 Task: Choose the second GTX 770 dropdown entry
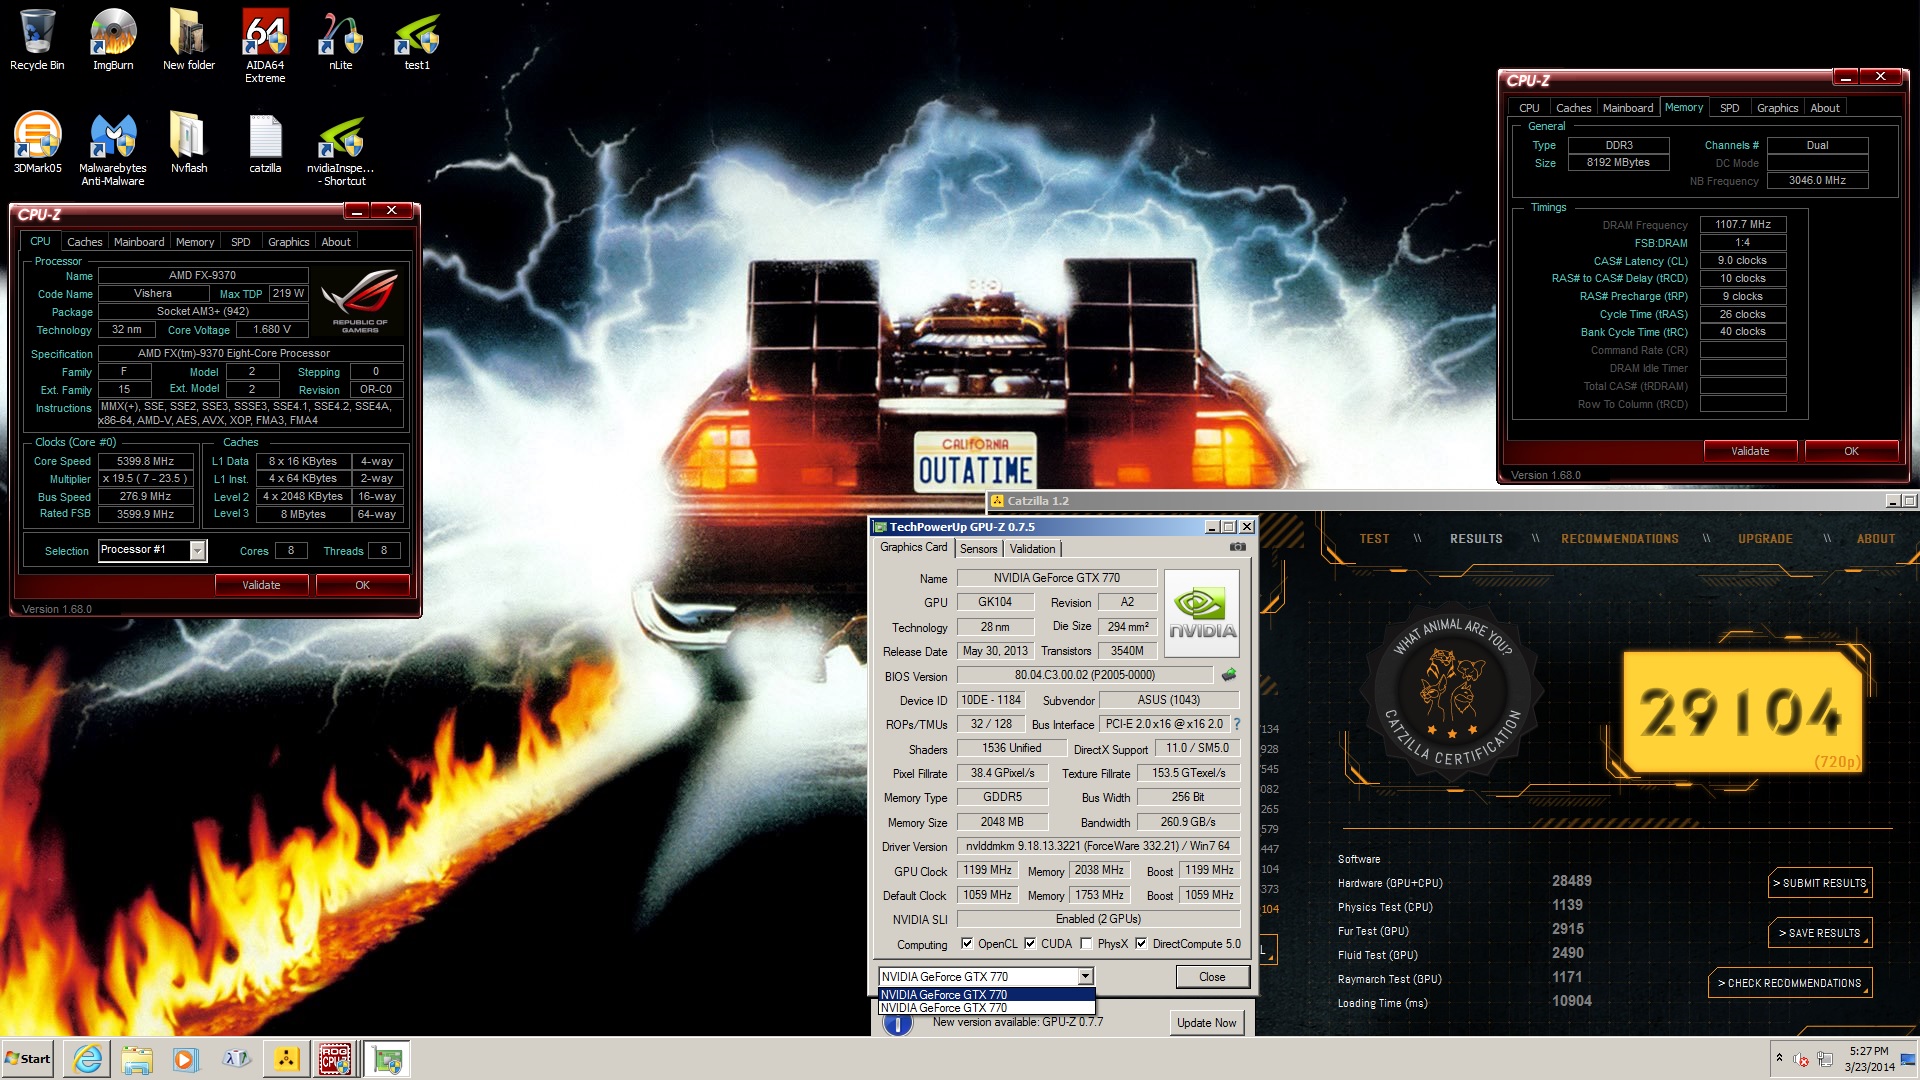pos(986,1008)
